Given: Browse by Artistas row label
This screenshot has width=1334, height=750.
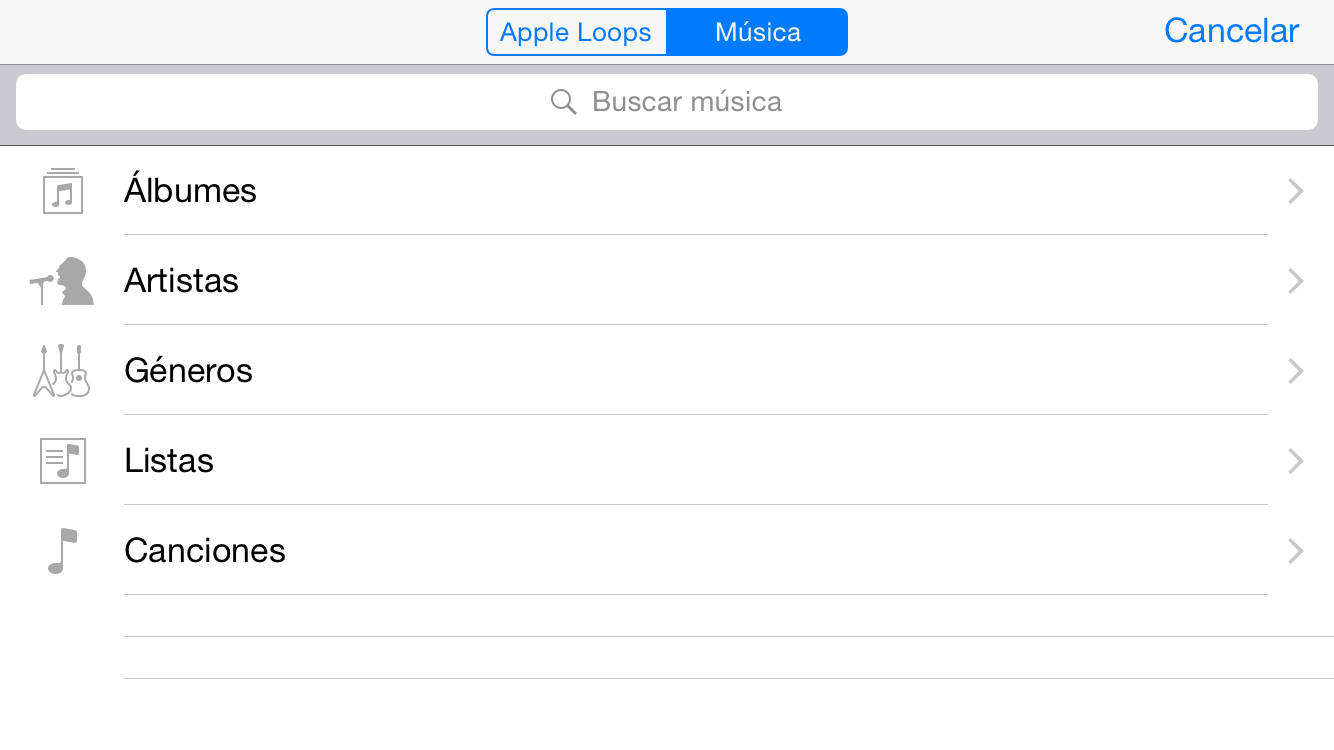Looking at the screenshot, I should [x=181, y=281].
